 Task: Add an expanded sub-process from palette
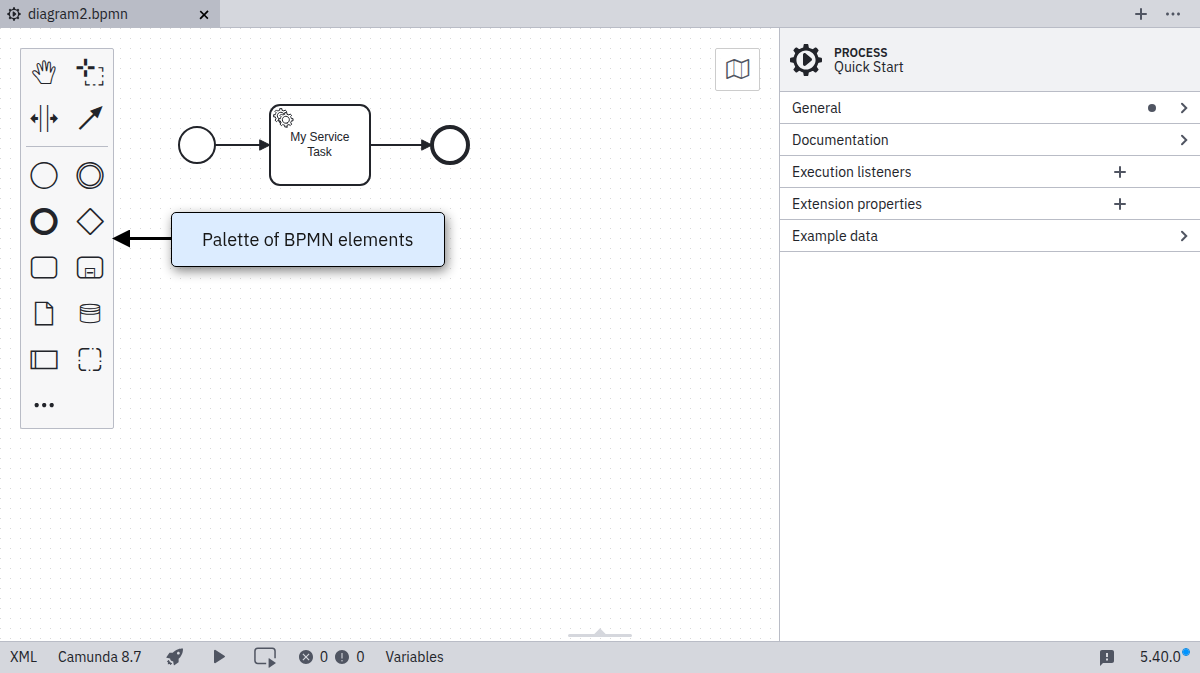point(90,268)
